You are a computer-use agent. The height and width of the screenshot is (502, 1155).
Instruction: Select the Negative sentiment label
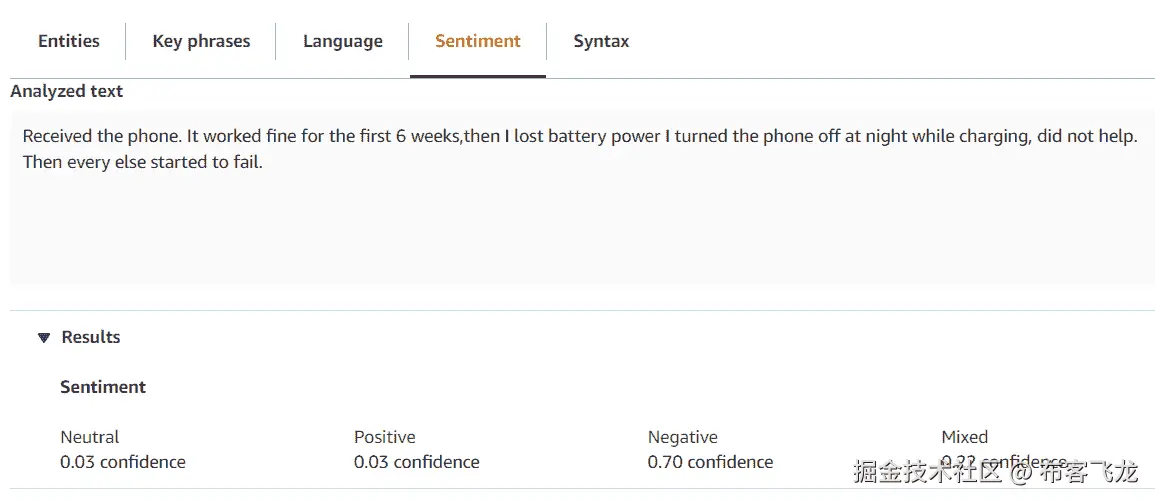[683, 437]
